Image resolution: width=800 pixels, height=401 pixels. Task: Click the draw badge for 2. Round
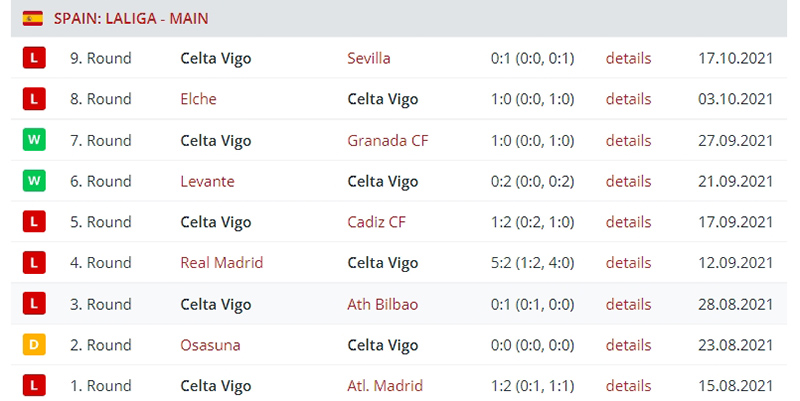click(34, 344)
